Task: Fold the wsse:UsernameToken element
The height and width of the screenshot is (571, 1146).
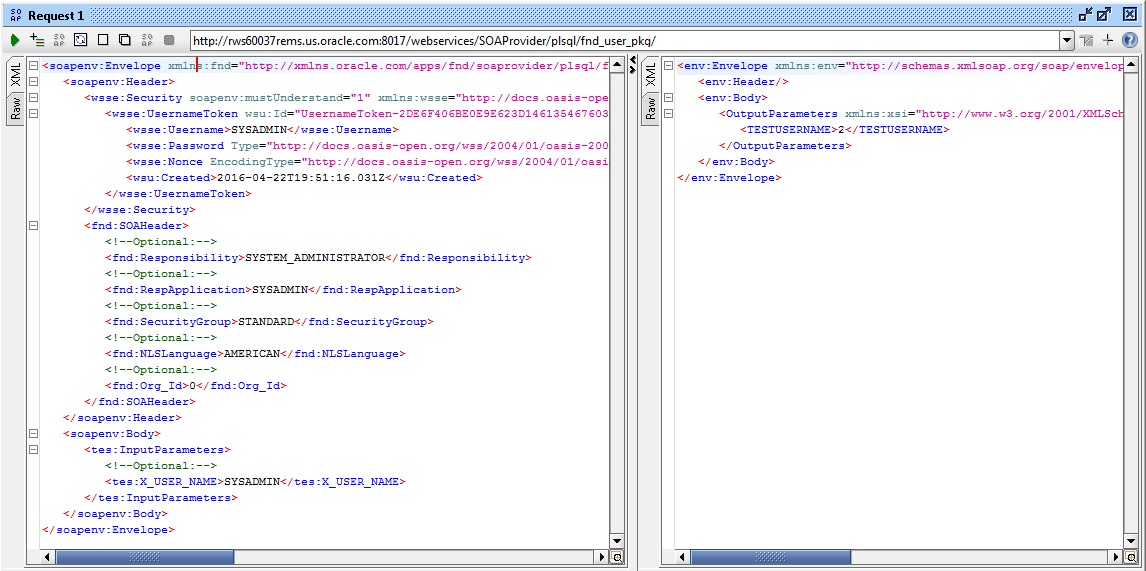Action: [x=33, y=114]
